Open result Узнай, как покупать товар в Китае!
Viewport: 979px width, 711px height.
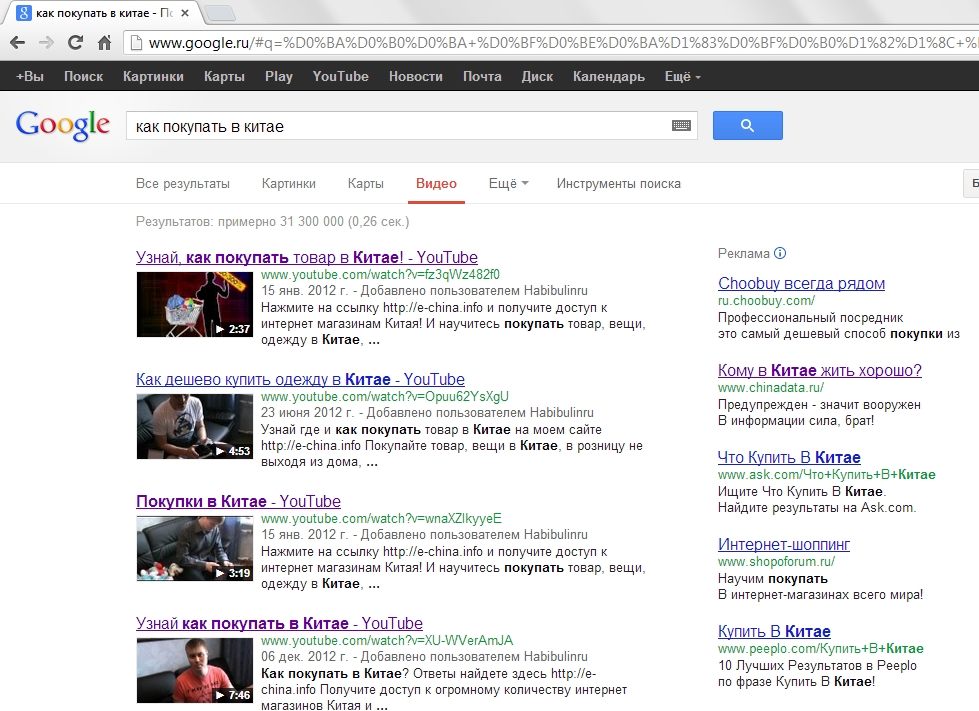307,257
